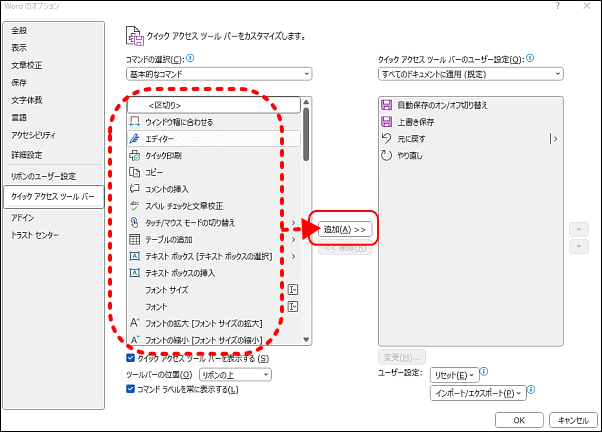
Task: Select the クイック印刷 printer icon
Action: point(134,156)
